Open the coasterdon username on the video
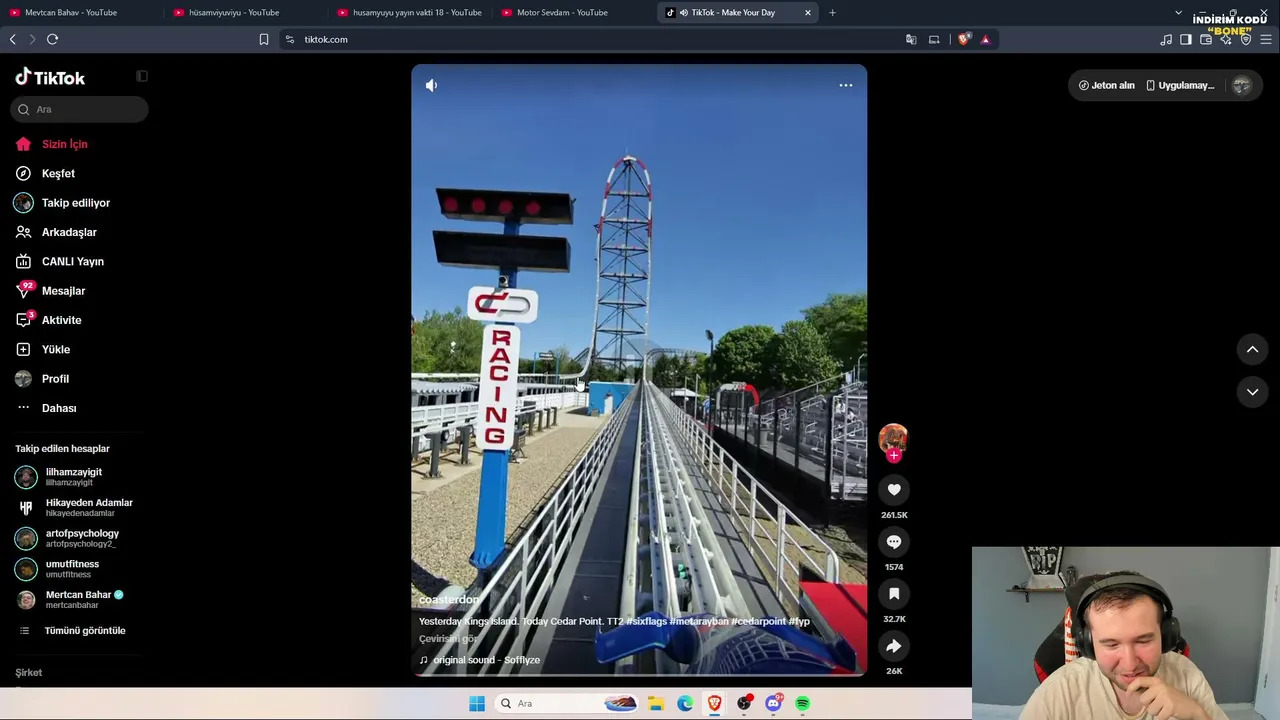Viewport: 1280px width, 720px height. tap(448, 600)
